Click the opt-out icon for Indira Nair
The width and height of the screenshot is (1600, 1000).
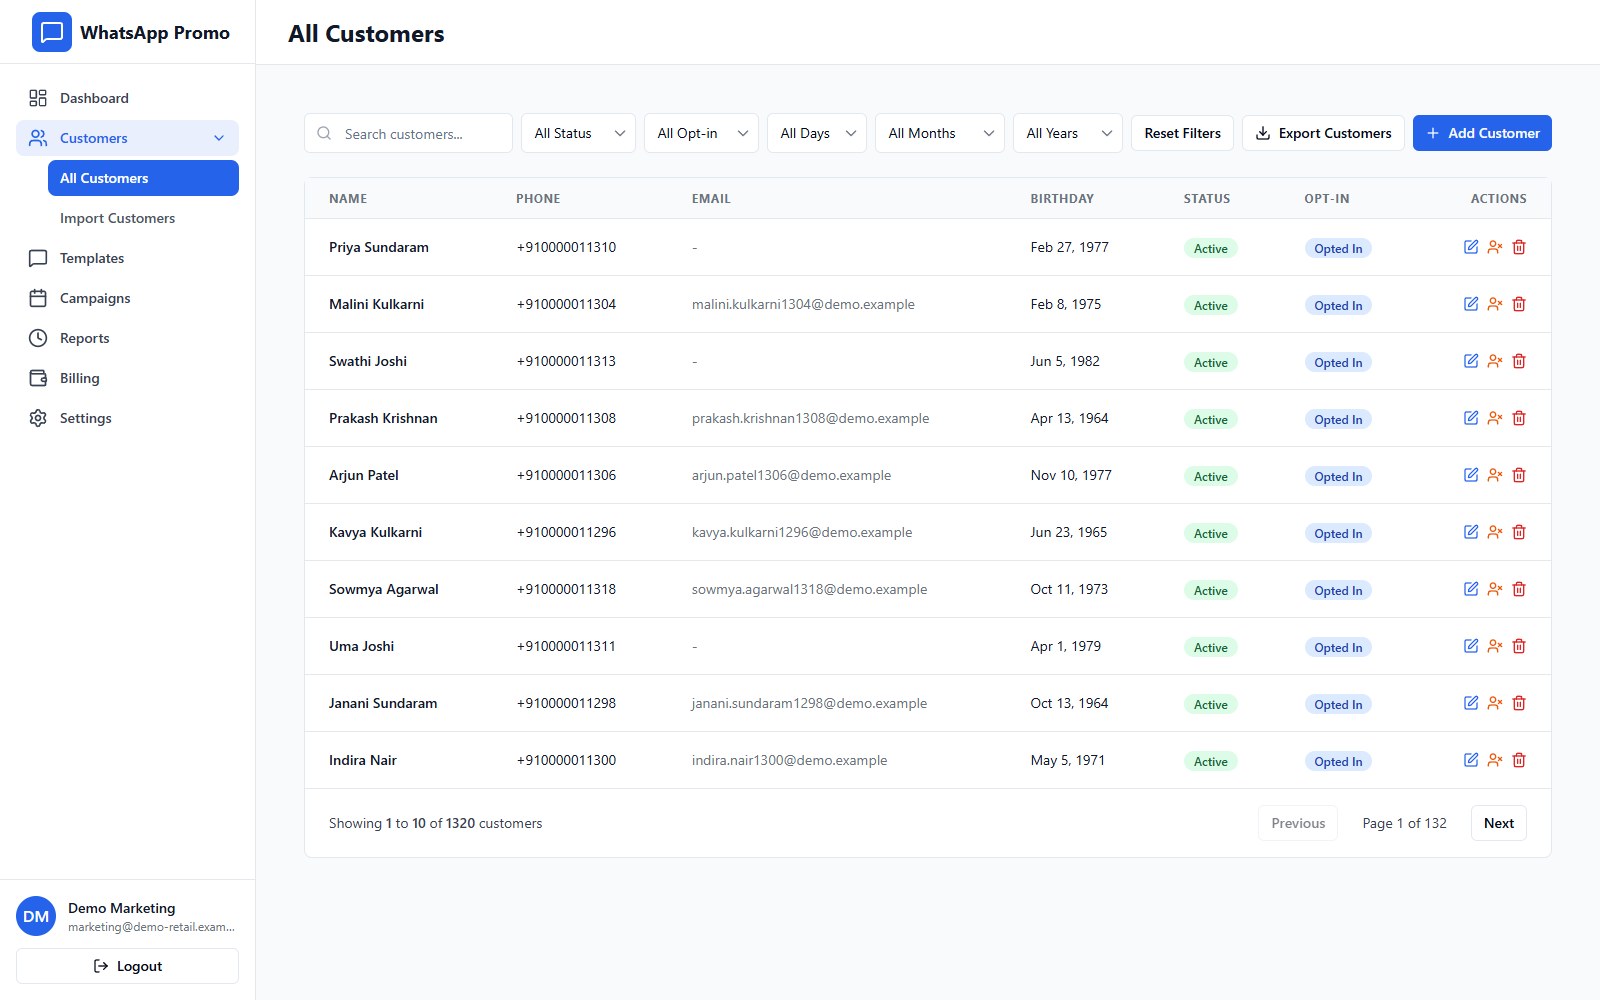1495,760
